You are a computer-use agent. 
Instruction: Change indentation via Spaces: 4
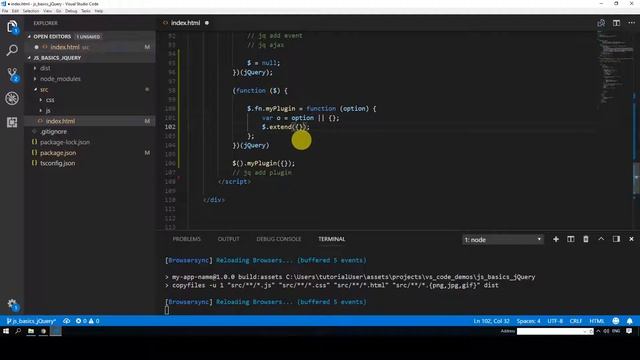(528, 321)
